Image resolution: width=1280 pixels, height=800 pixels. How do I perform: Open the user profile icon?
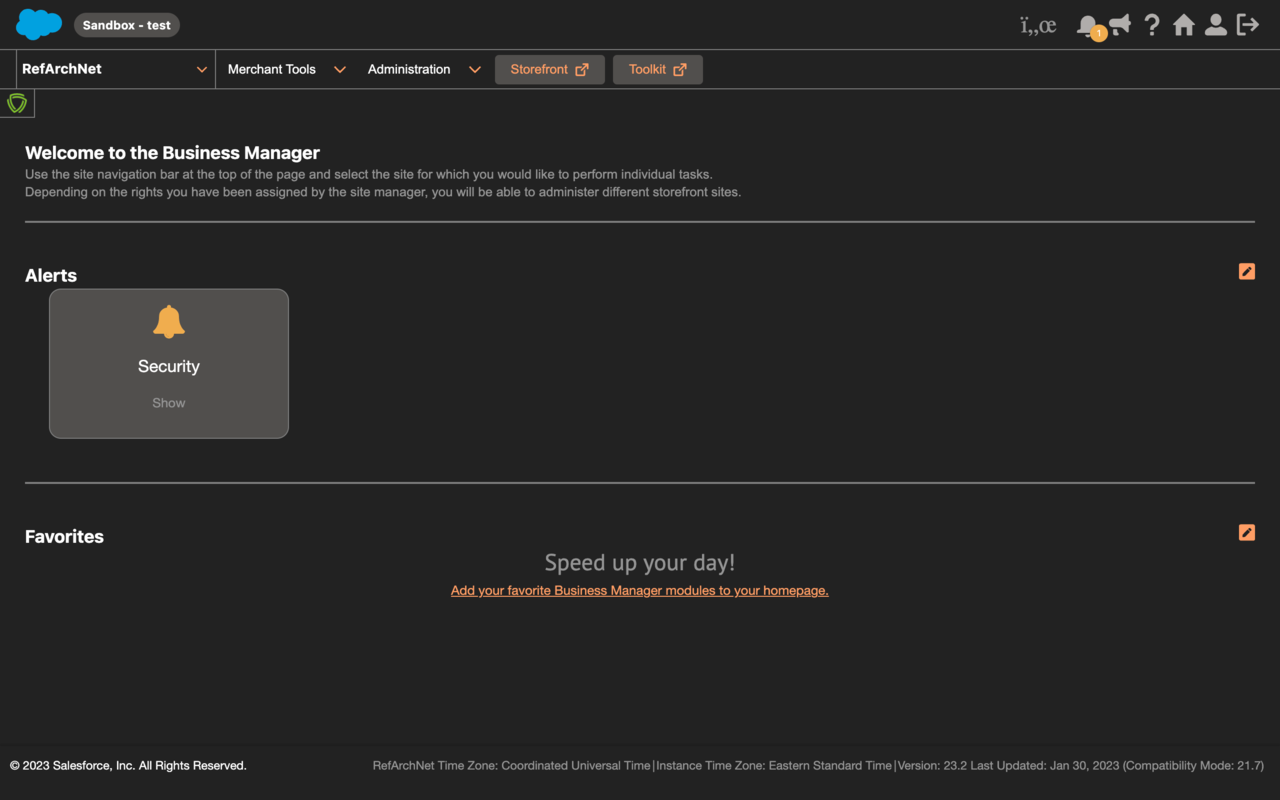coord(1216,25)
